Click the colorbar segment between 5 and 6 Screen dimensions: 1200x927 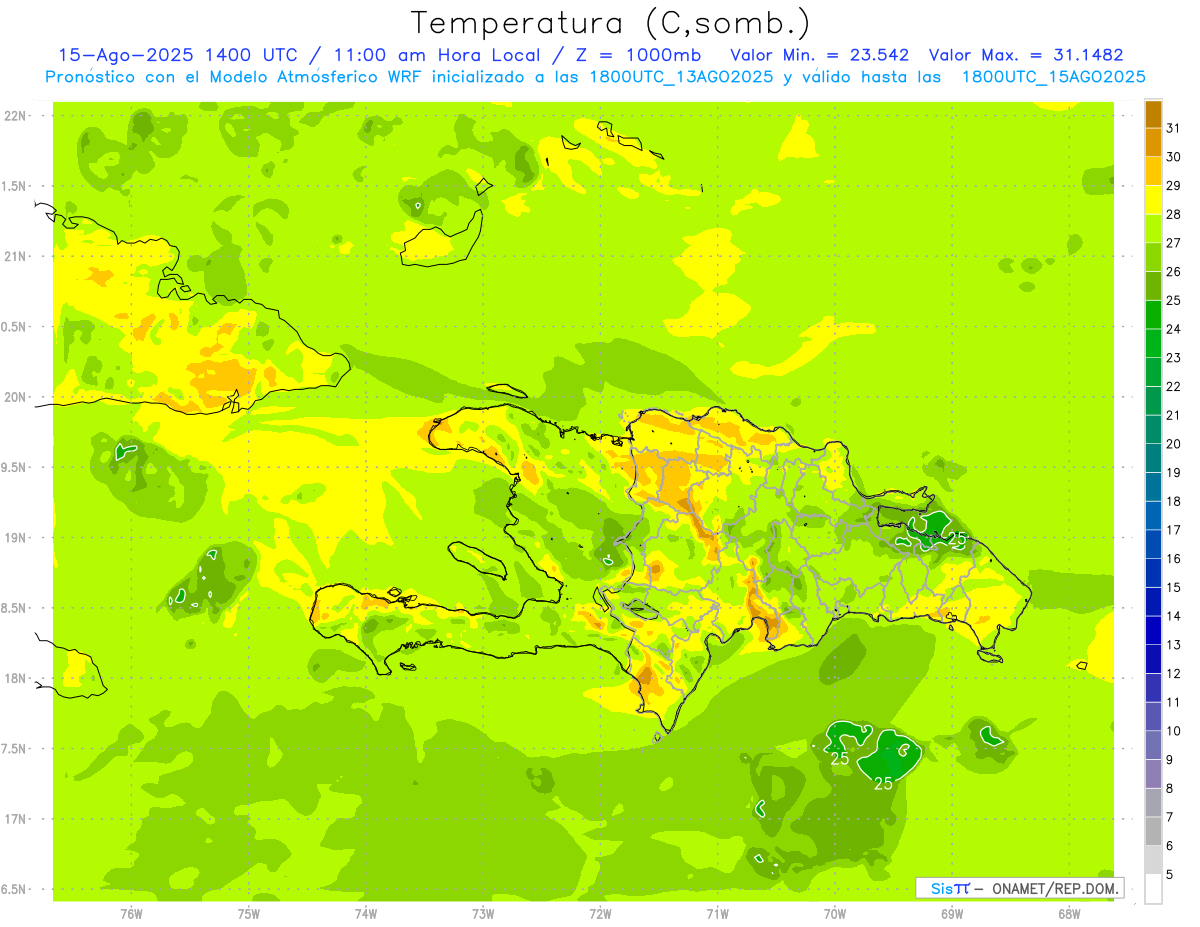(x=1153, y=860)
